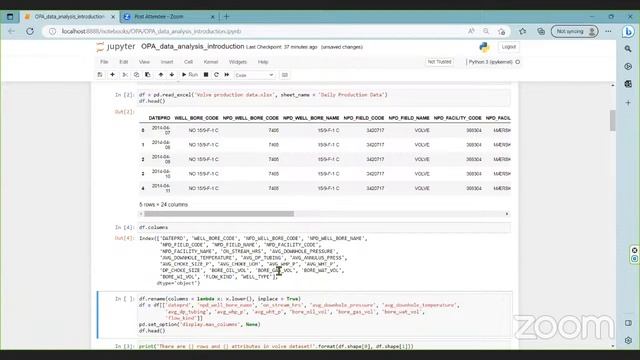
Task: Click the Not Trusted notebook button
Action: [x=439, y=62]
